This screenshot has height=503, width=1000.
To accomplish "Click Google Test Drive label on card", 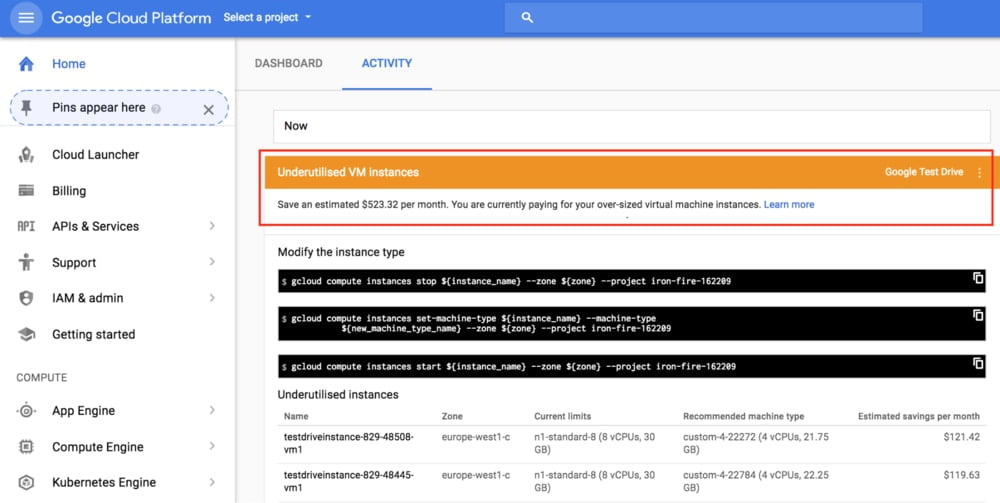I will pyautogui.click(x=924, y=172).
